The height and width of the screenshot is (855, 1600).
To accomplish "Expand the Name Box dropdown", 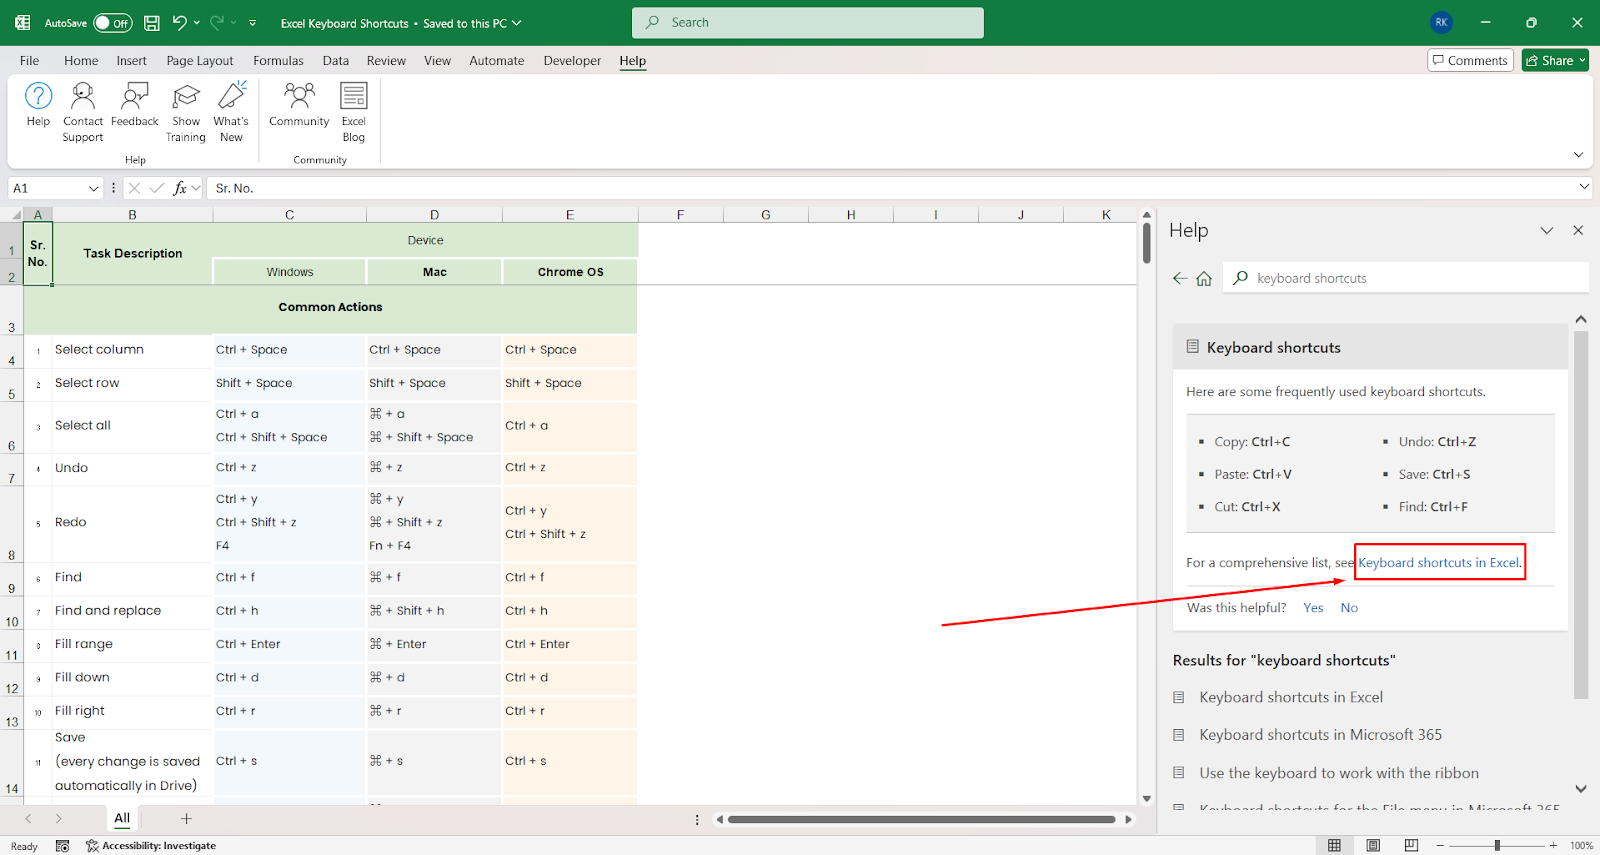I will click(x=93, y=188).
